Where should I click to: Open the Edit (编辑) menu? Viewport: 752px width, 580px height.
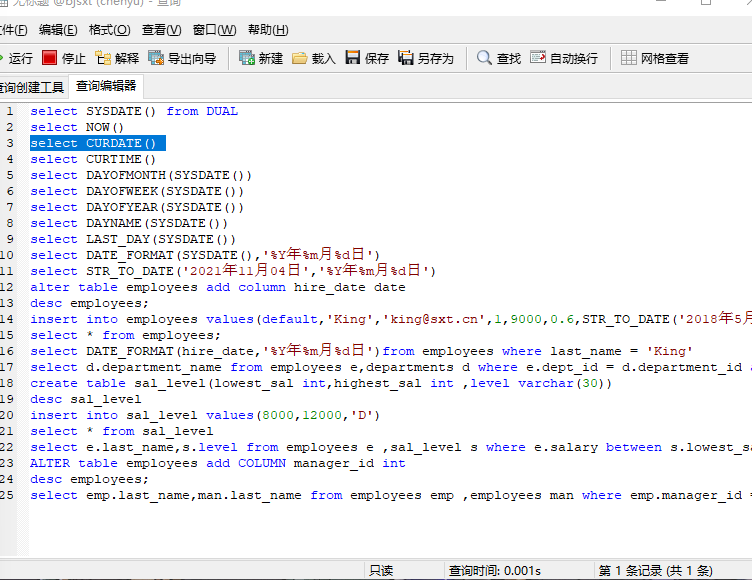[x=58, y=30]
